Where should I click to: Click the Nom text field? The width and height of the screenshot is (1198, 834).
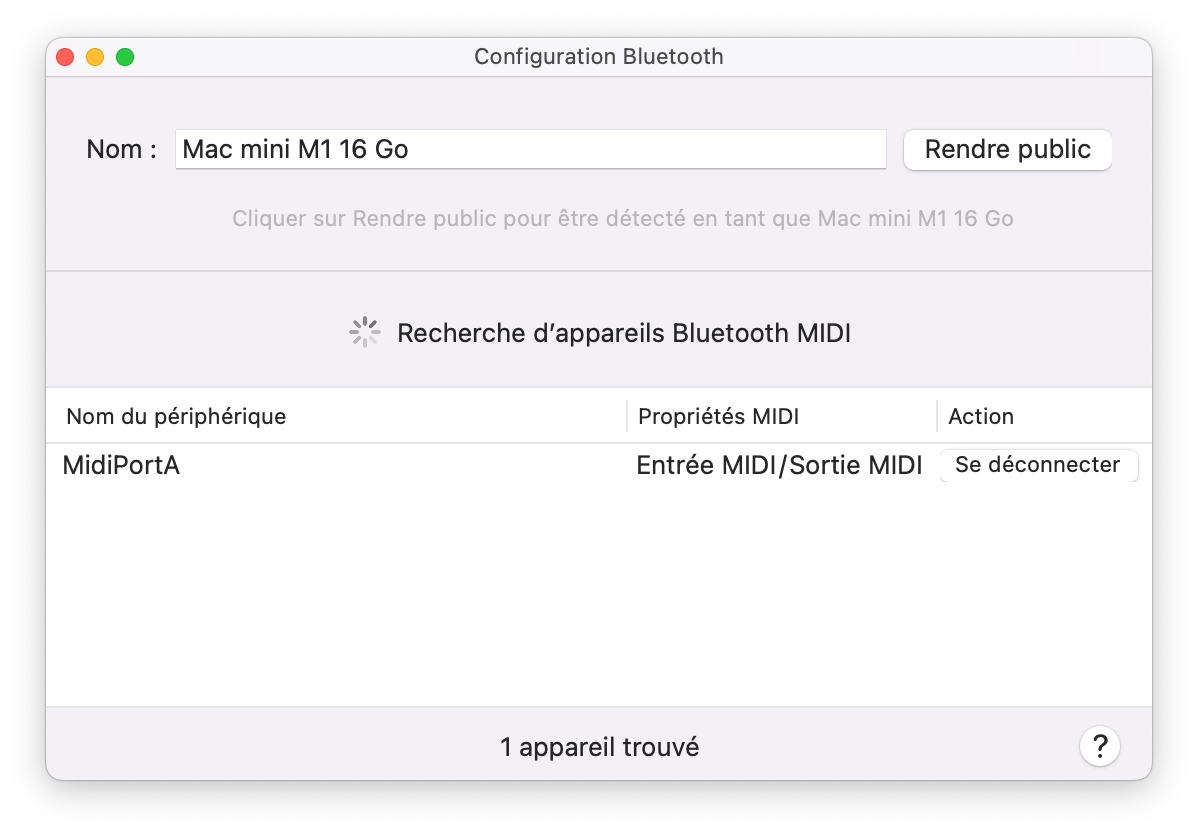tap(530, 149)
